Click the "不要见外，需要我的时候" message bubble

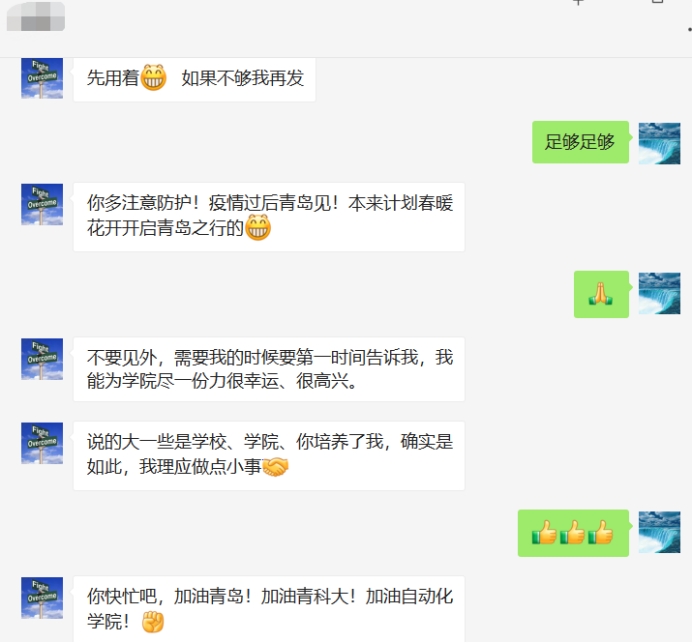(x=269, y=369)
